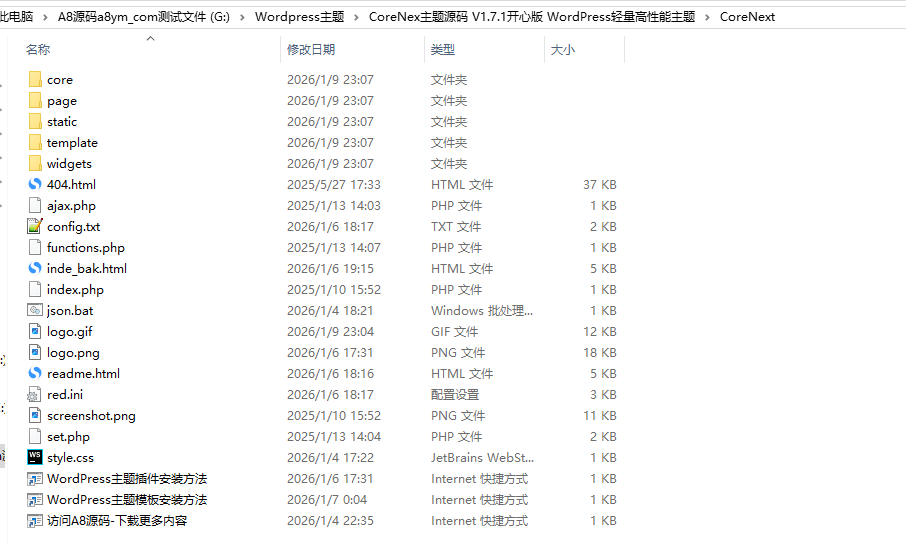Image resolution: width=906 pixels, height=545 pixels.
Task: Expand chevron after 此电脑 breadcrumb
Action: (45, 17)
